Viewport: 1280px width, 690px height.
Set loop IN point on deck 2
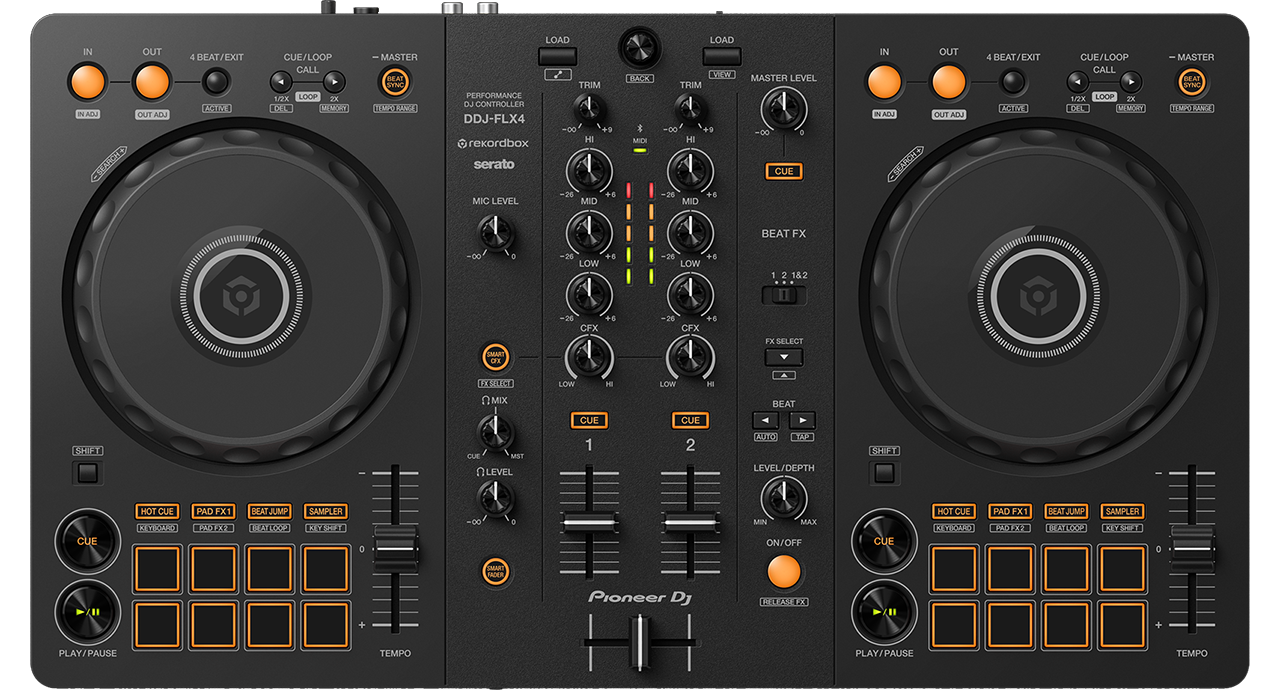coord(885,82)
